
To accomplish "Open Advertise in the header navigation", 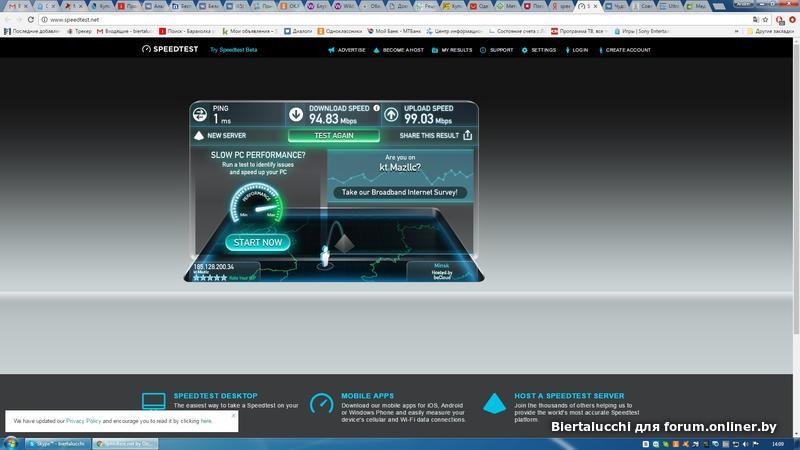I will click(x=347, y=50).
